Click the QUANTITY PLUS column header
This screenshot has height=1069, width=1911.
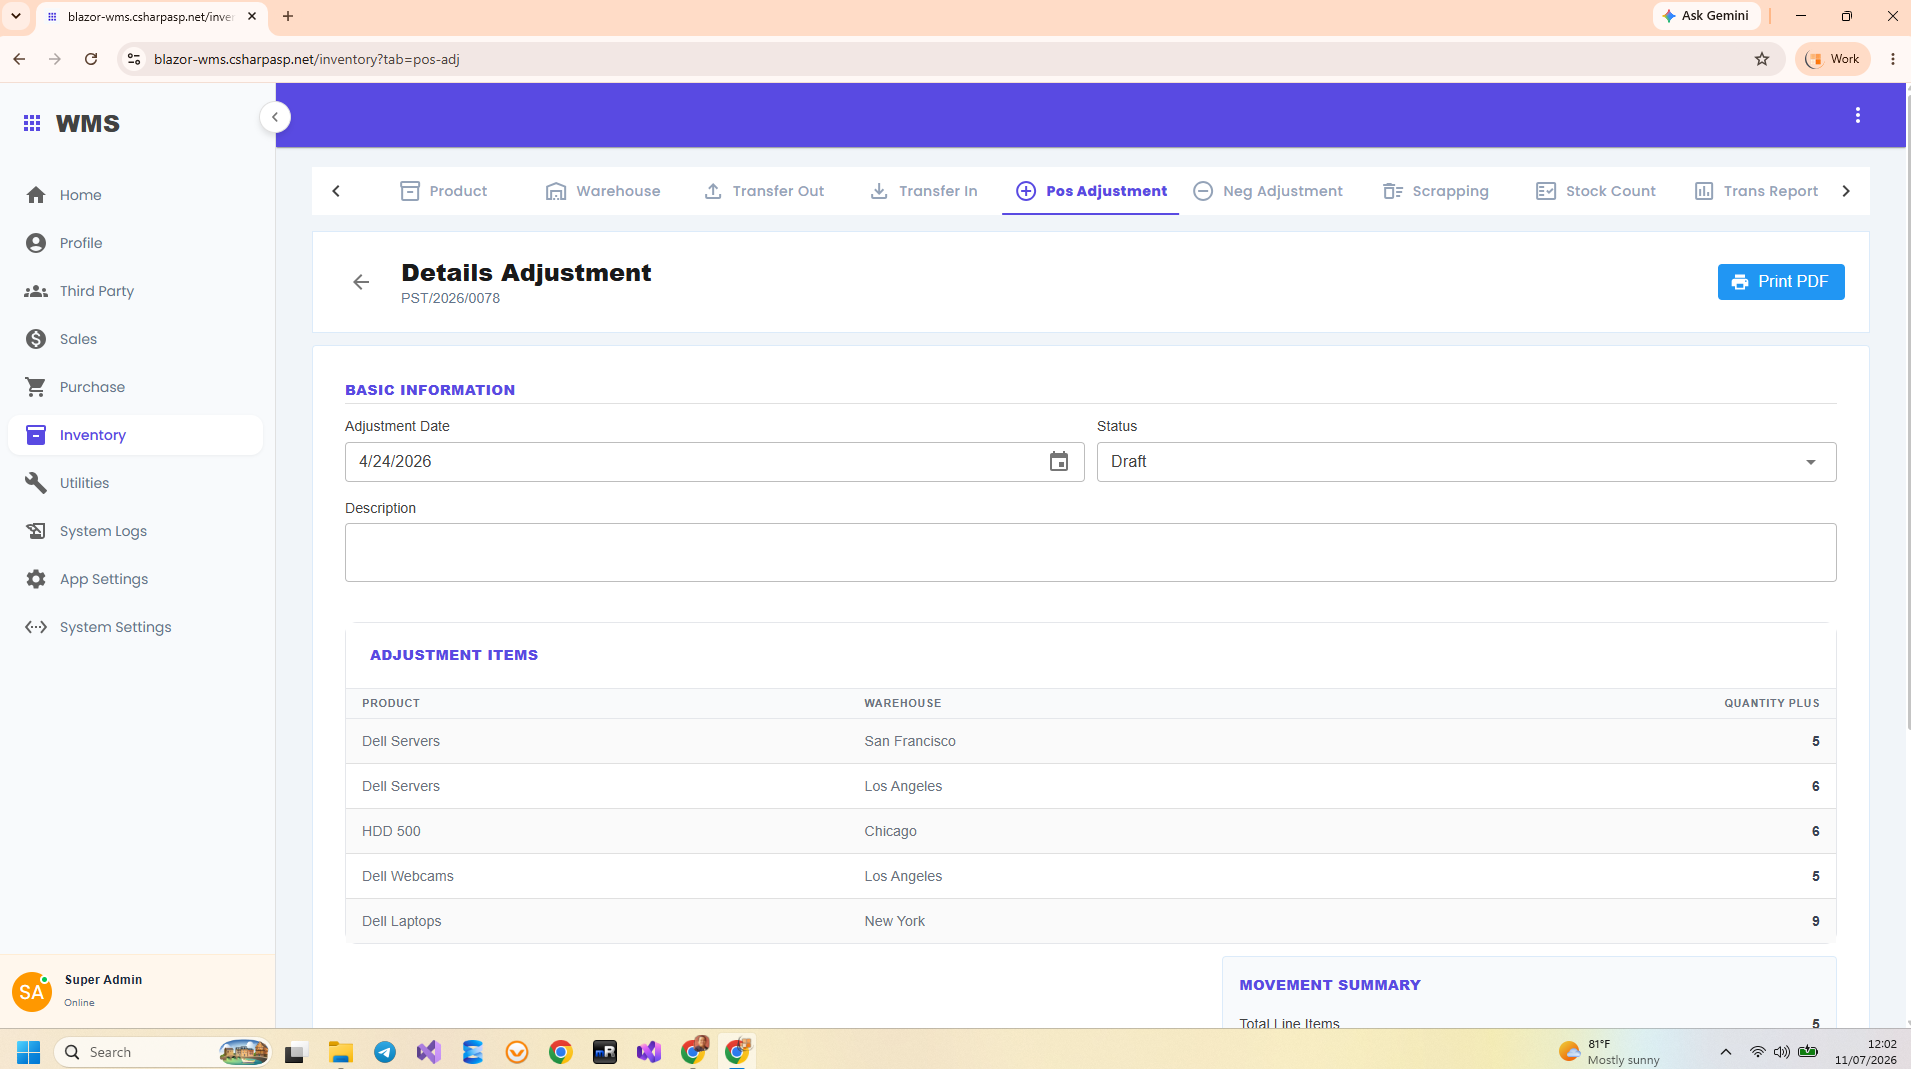tap(1771, 703)
